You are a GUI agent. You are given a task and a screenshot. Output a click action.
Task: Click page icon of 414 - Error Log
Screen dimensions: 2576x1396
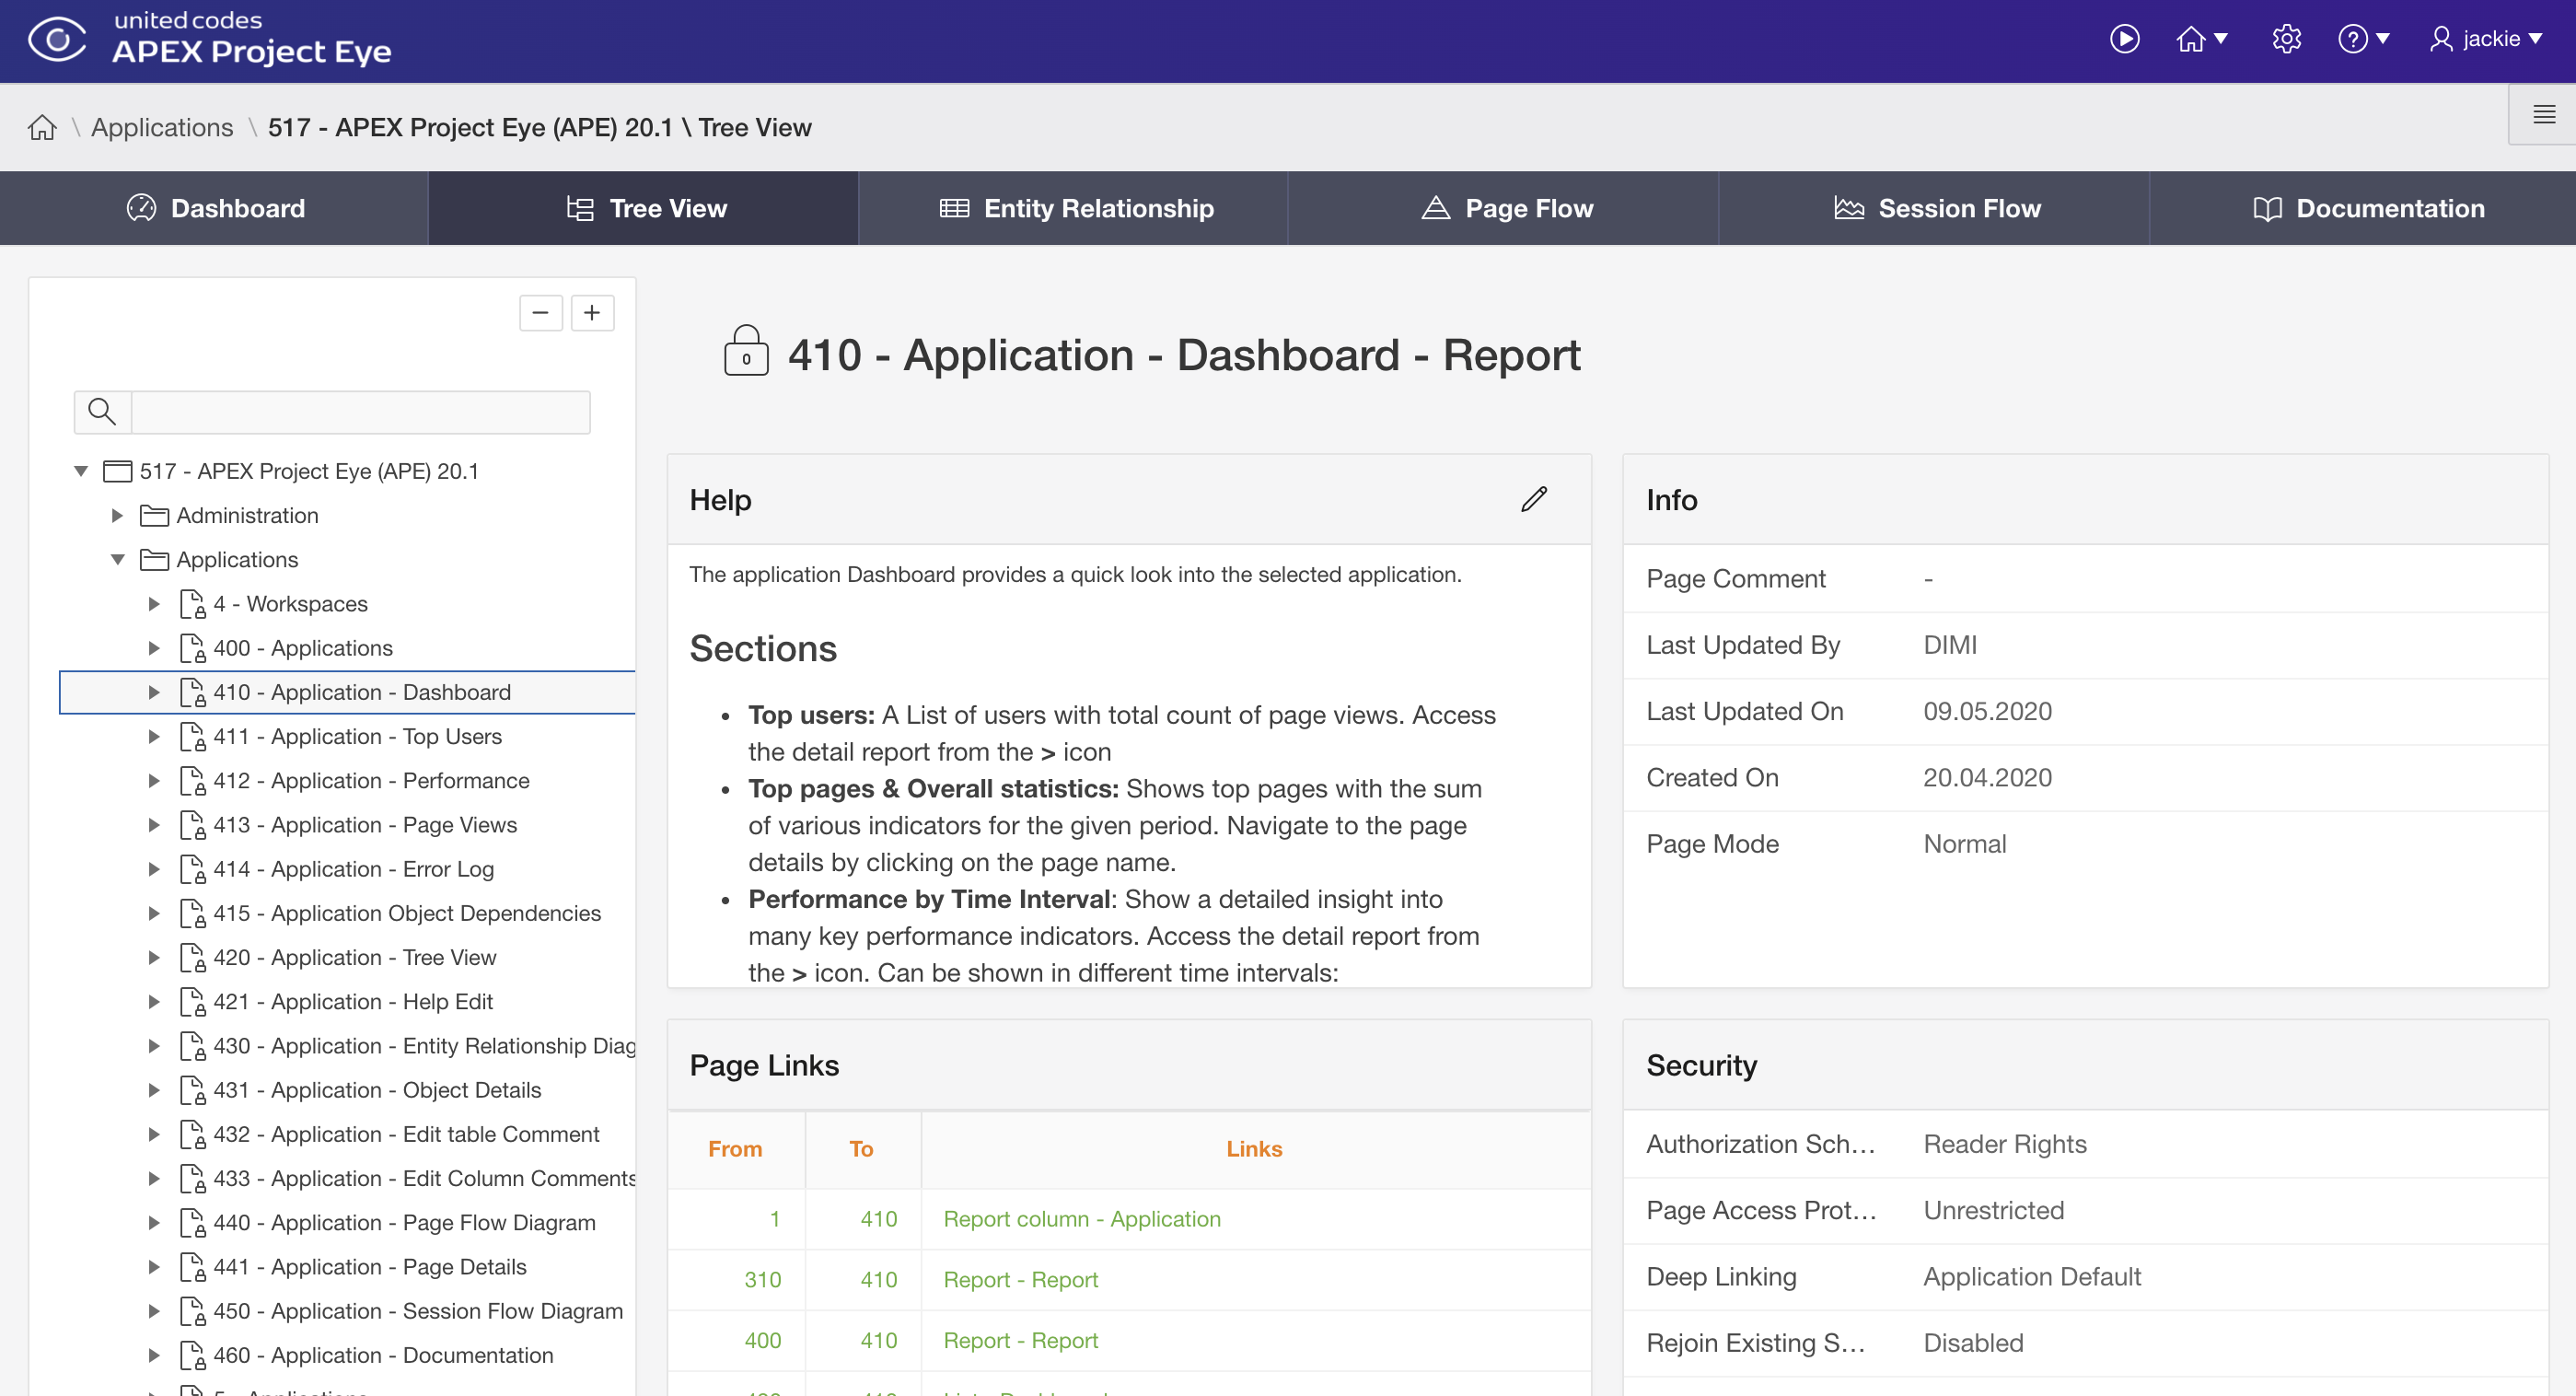click(192, 869)
